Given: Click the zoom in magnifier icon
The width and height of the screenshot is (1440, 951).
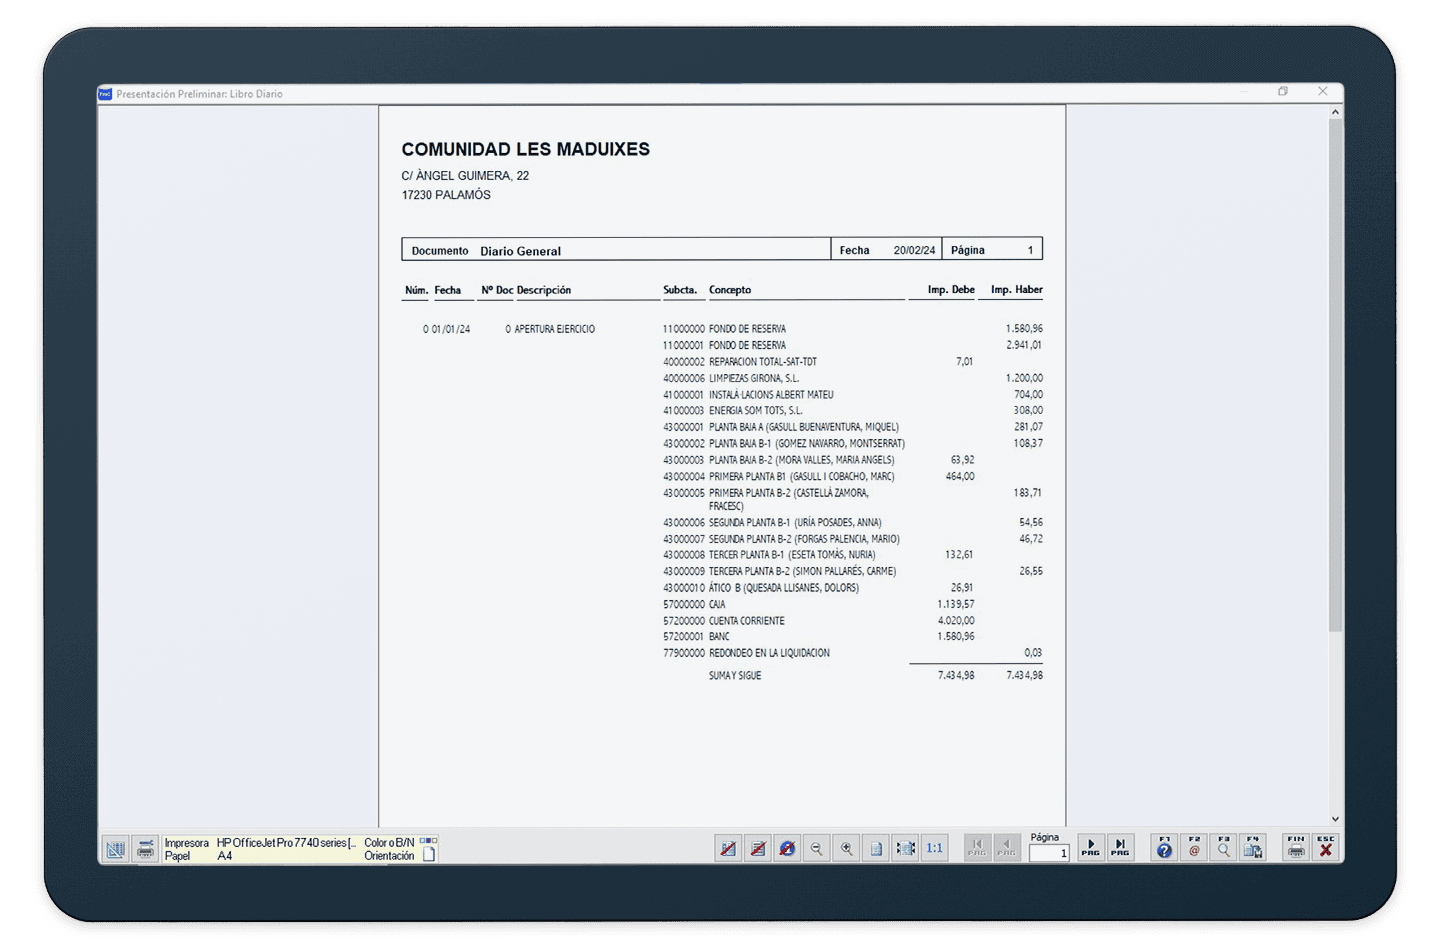Looking at the screenshot, I should (847, 848).
